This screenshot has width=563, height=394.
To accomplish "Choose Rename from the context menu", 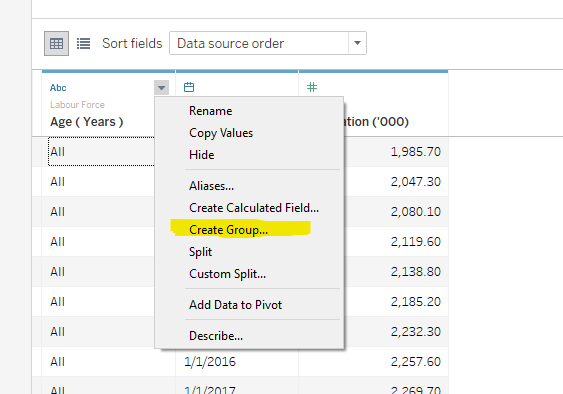I will pyautogui.click(x=211, y=111).
